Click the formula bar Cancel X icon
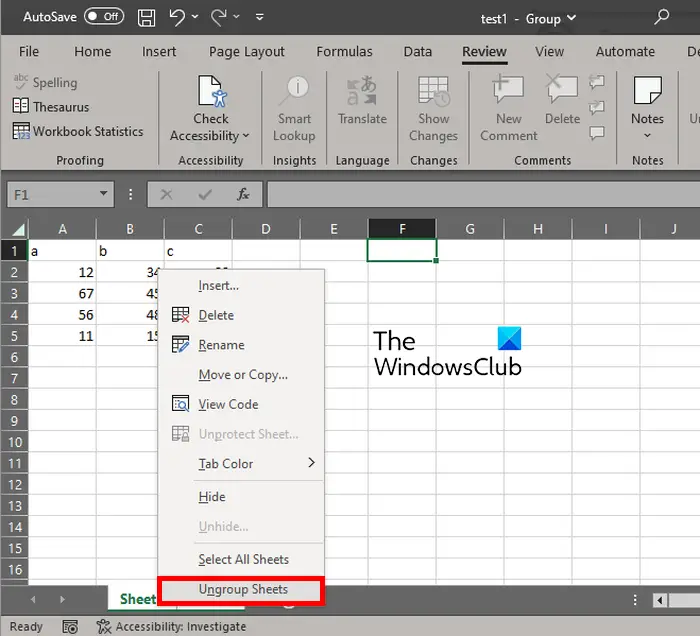This screenshot has height=636, width=700. (167, 194)
